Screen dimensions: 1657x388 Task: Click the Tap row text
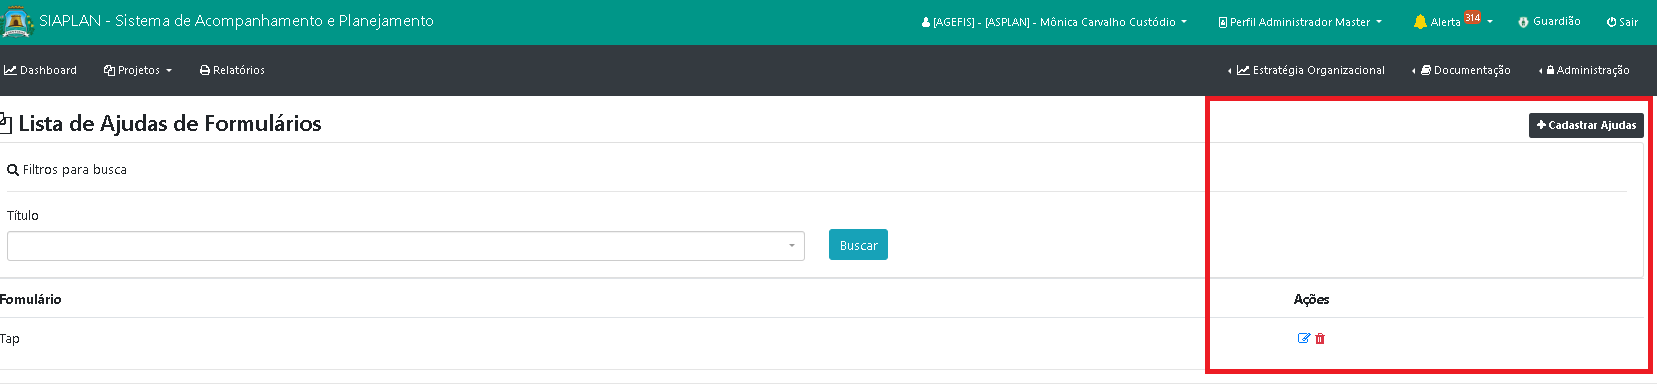(10, 339)
